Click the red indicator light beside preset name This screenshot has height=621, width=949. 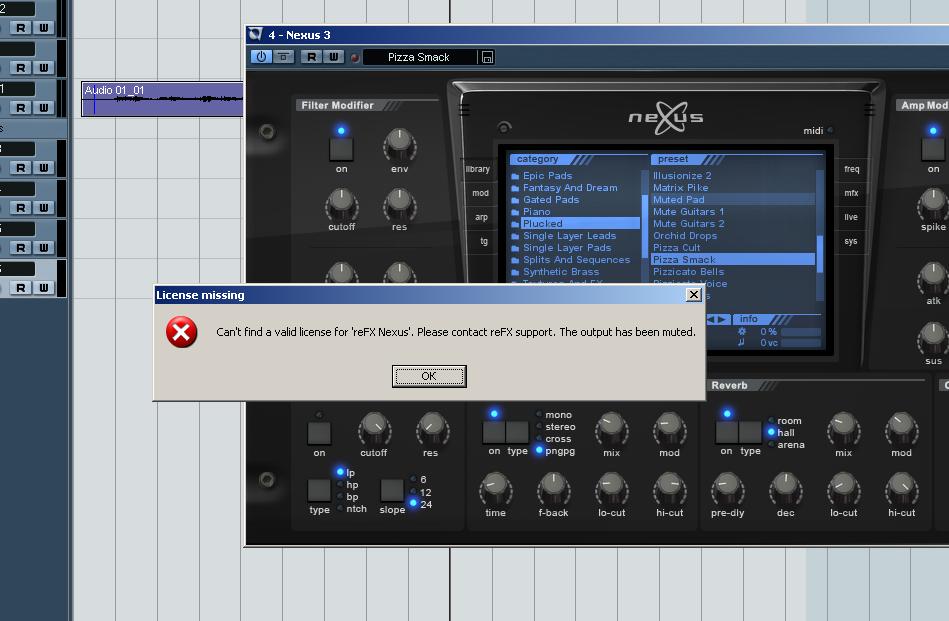[355, 58]
